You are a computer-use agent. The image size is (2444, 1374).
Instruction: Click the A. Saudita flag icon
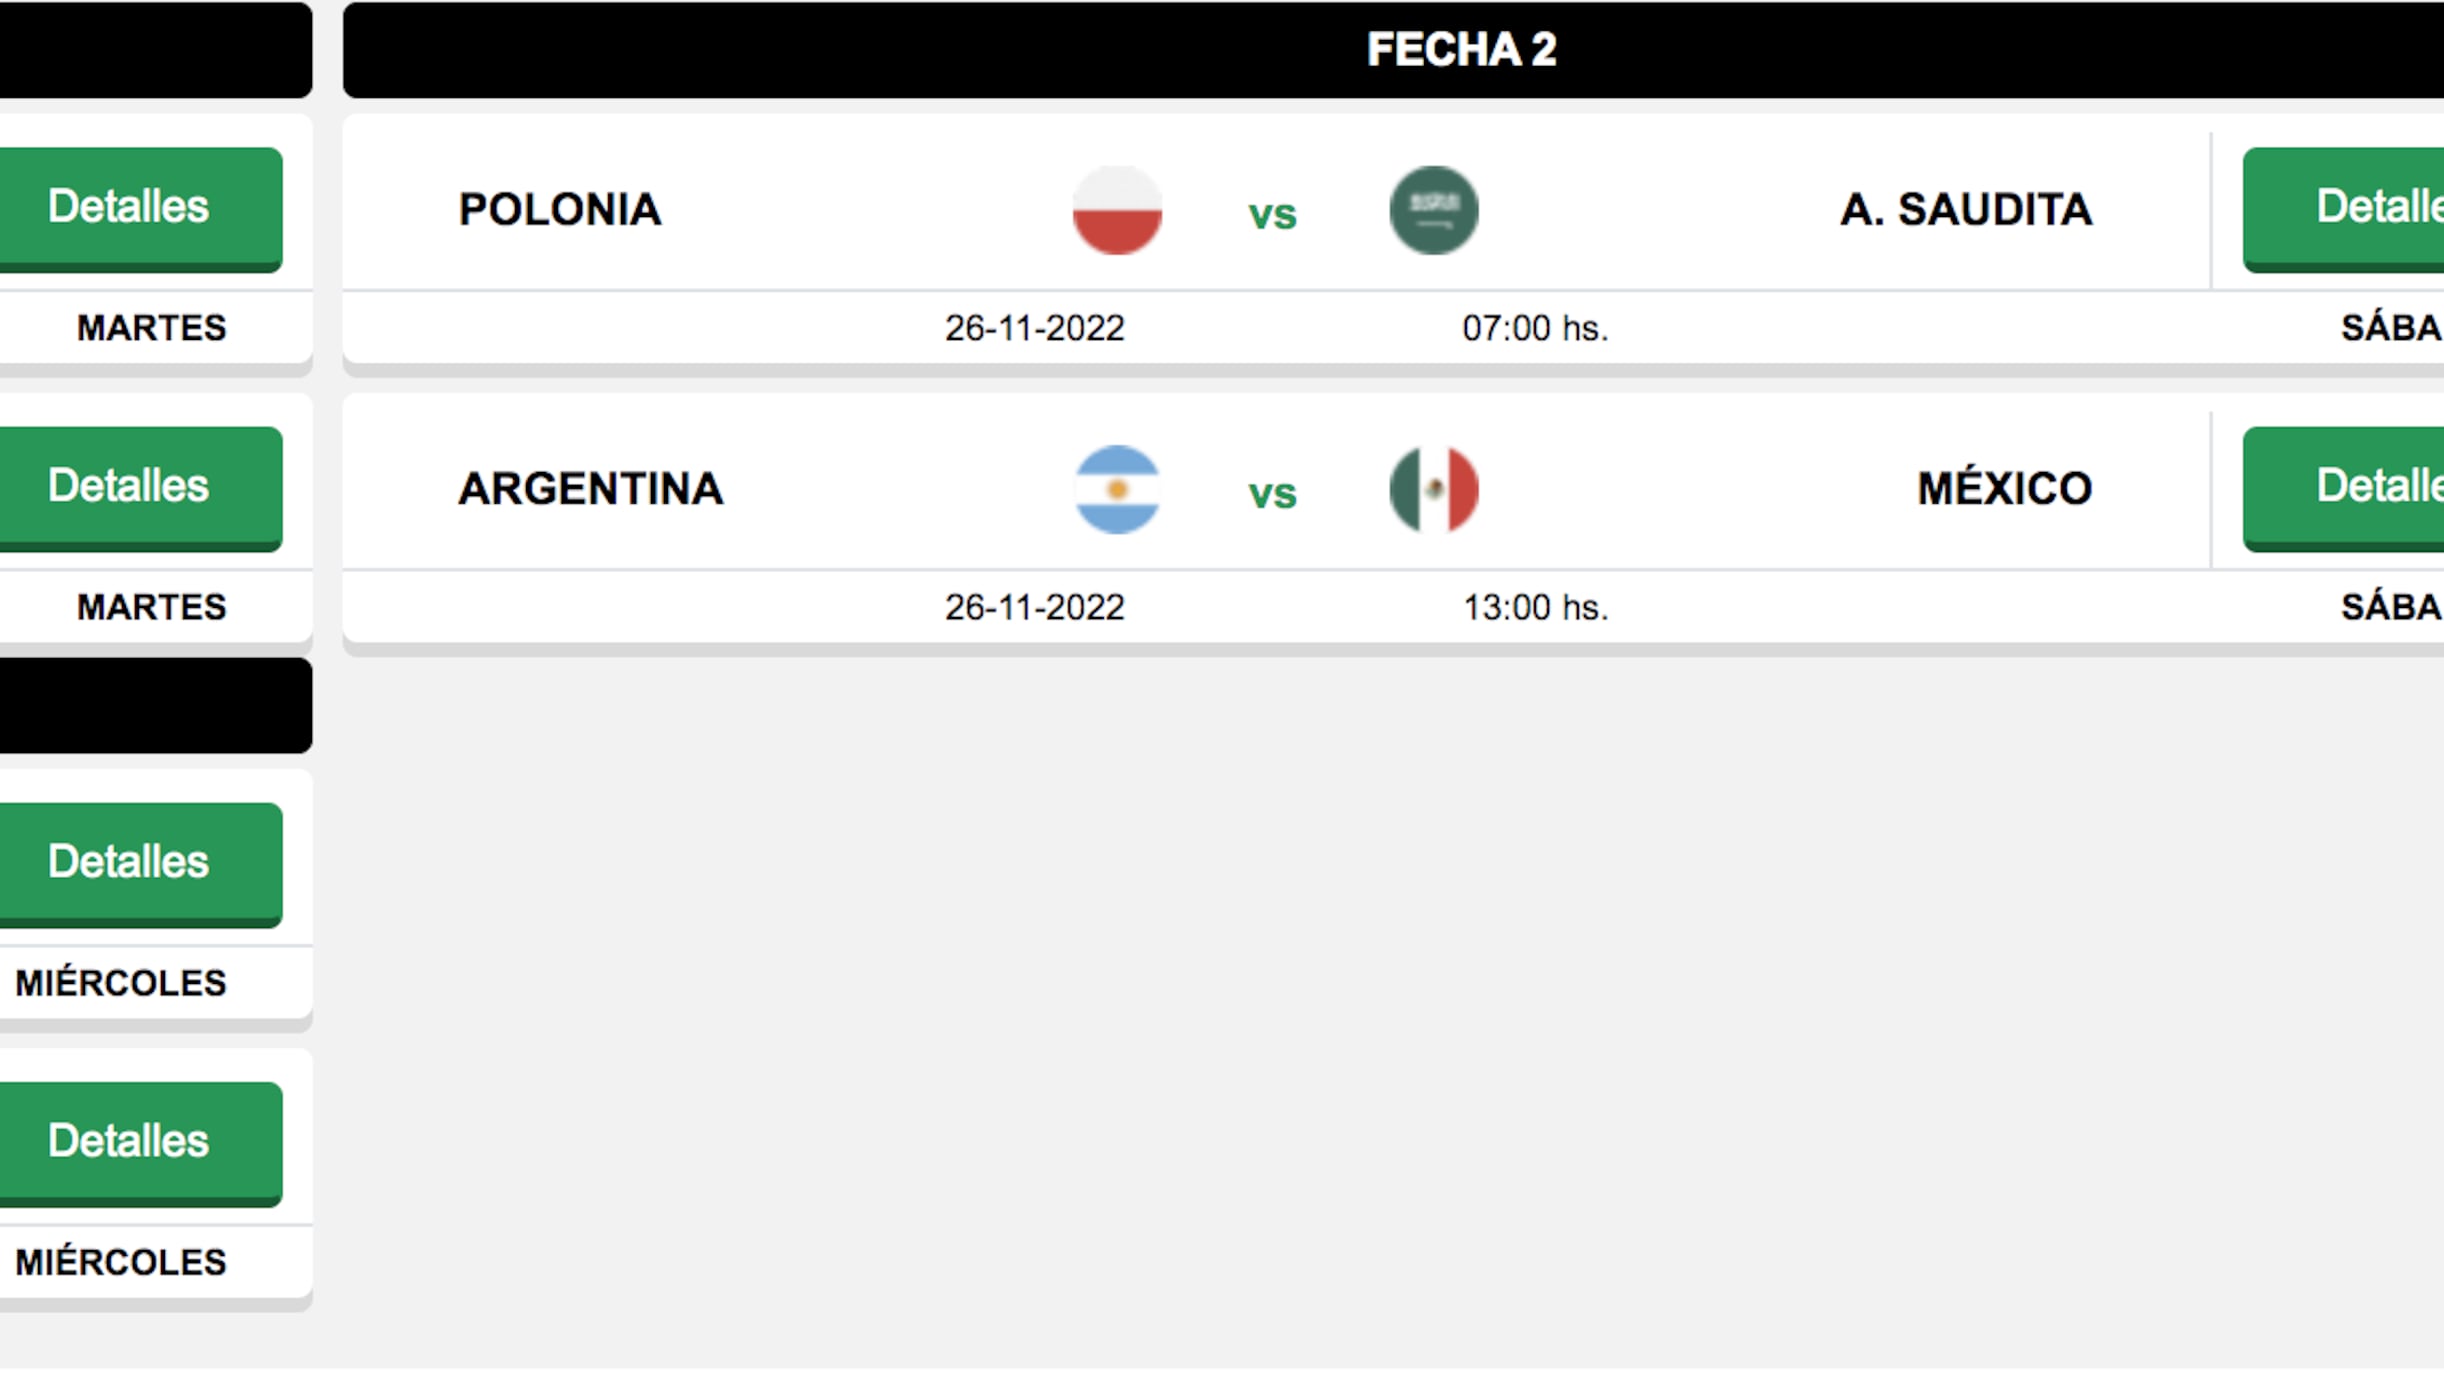point(1434,210)
